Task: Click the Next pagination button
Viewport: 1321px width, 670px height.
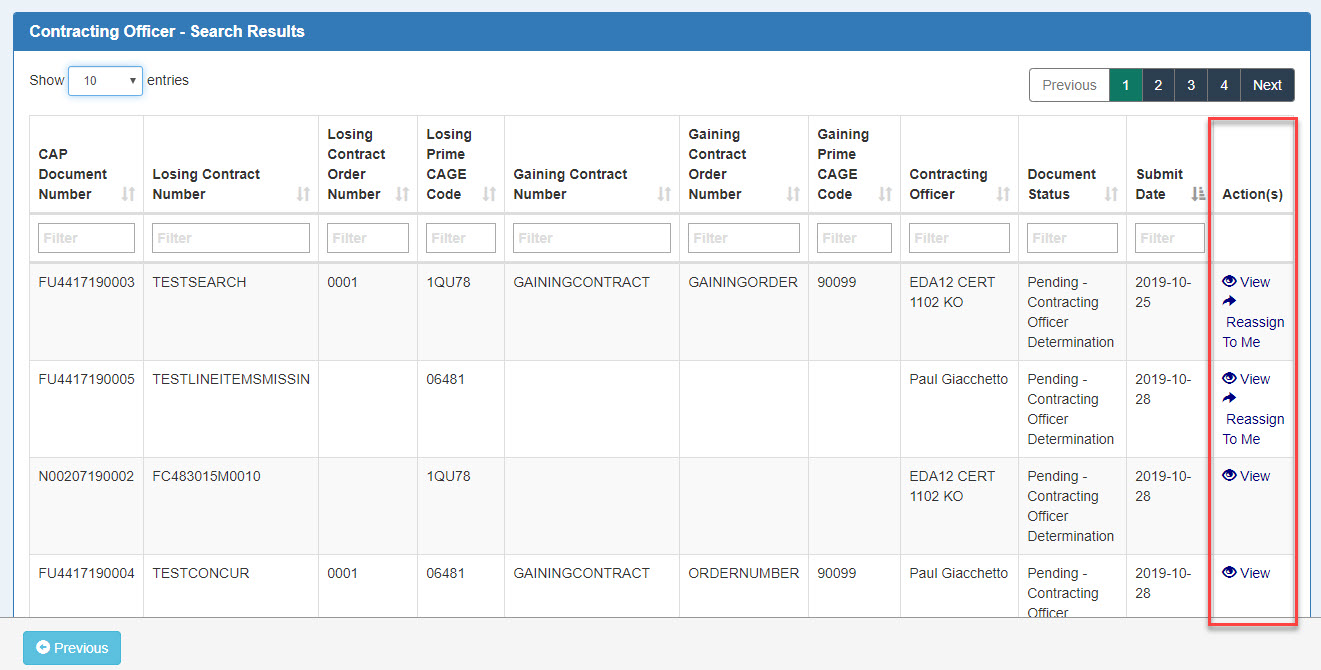Action: [1267, 85]
